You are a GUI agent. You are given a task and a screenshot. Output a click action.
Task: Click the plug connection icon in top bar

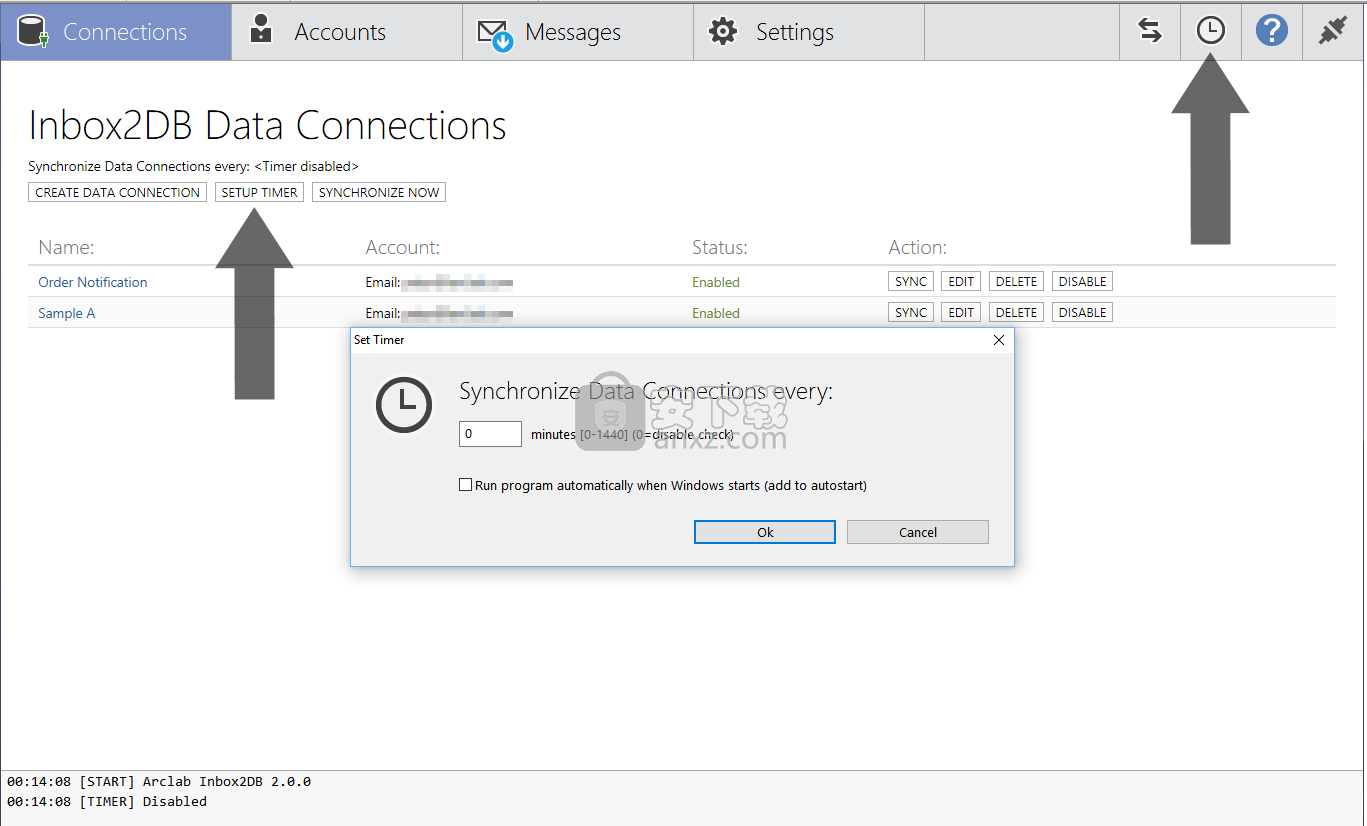pyautogui.click(x=1333, y=32)
